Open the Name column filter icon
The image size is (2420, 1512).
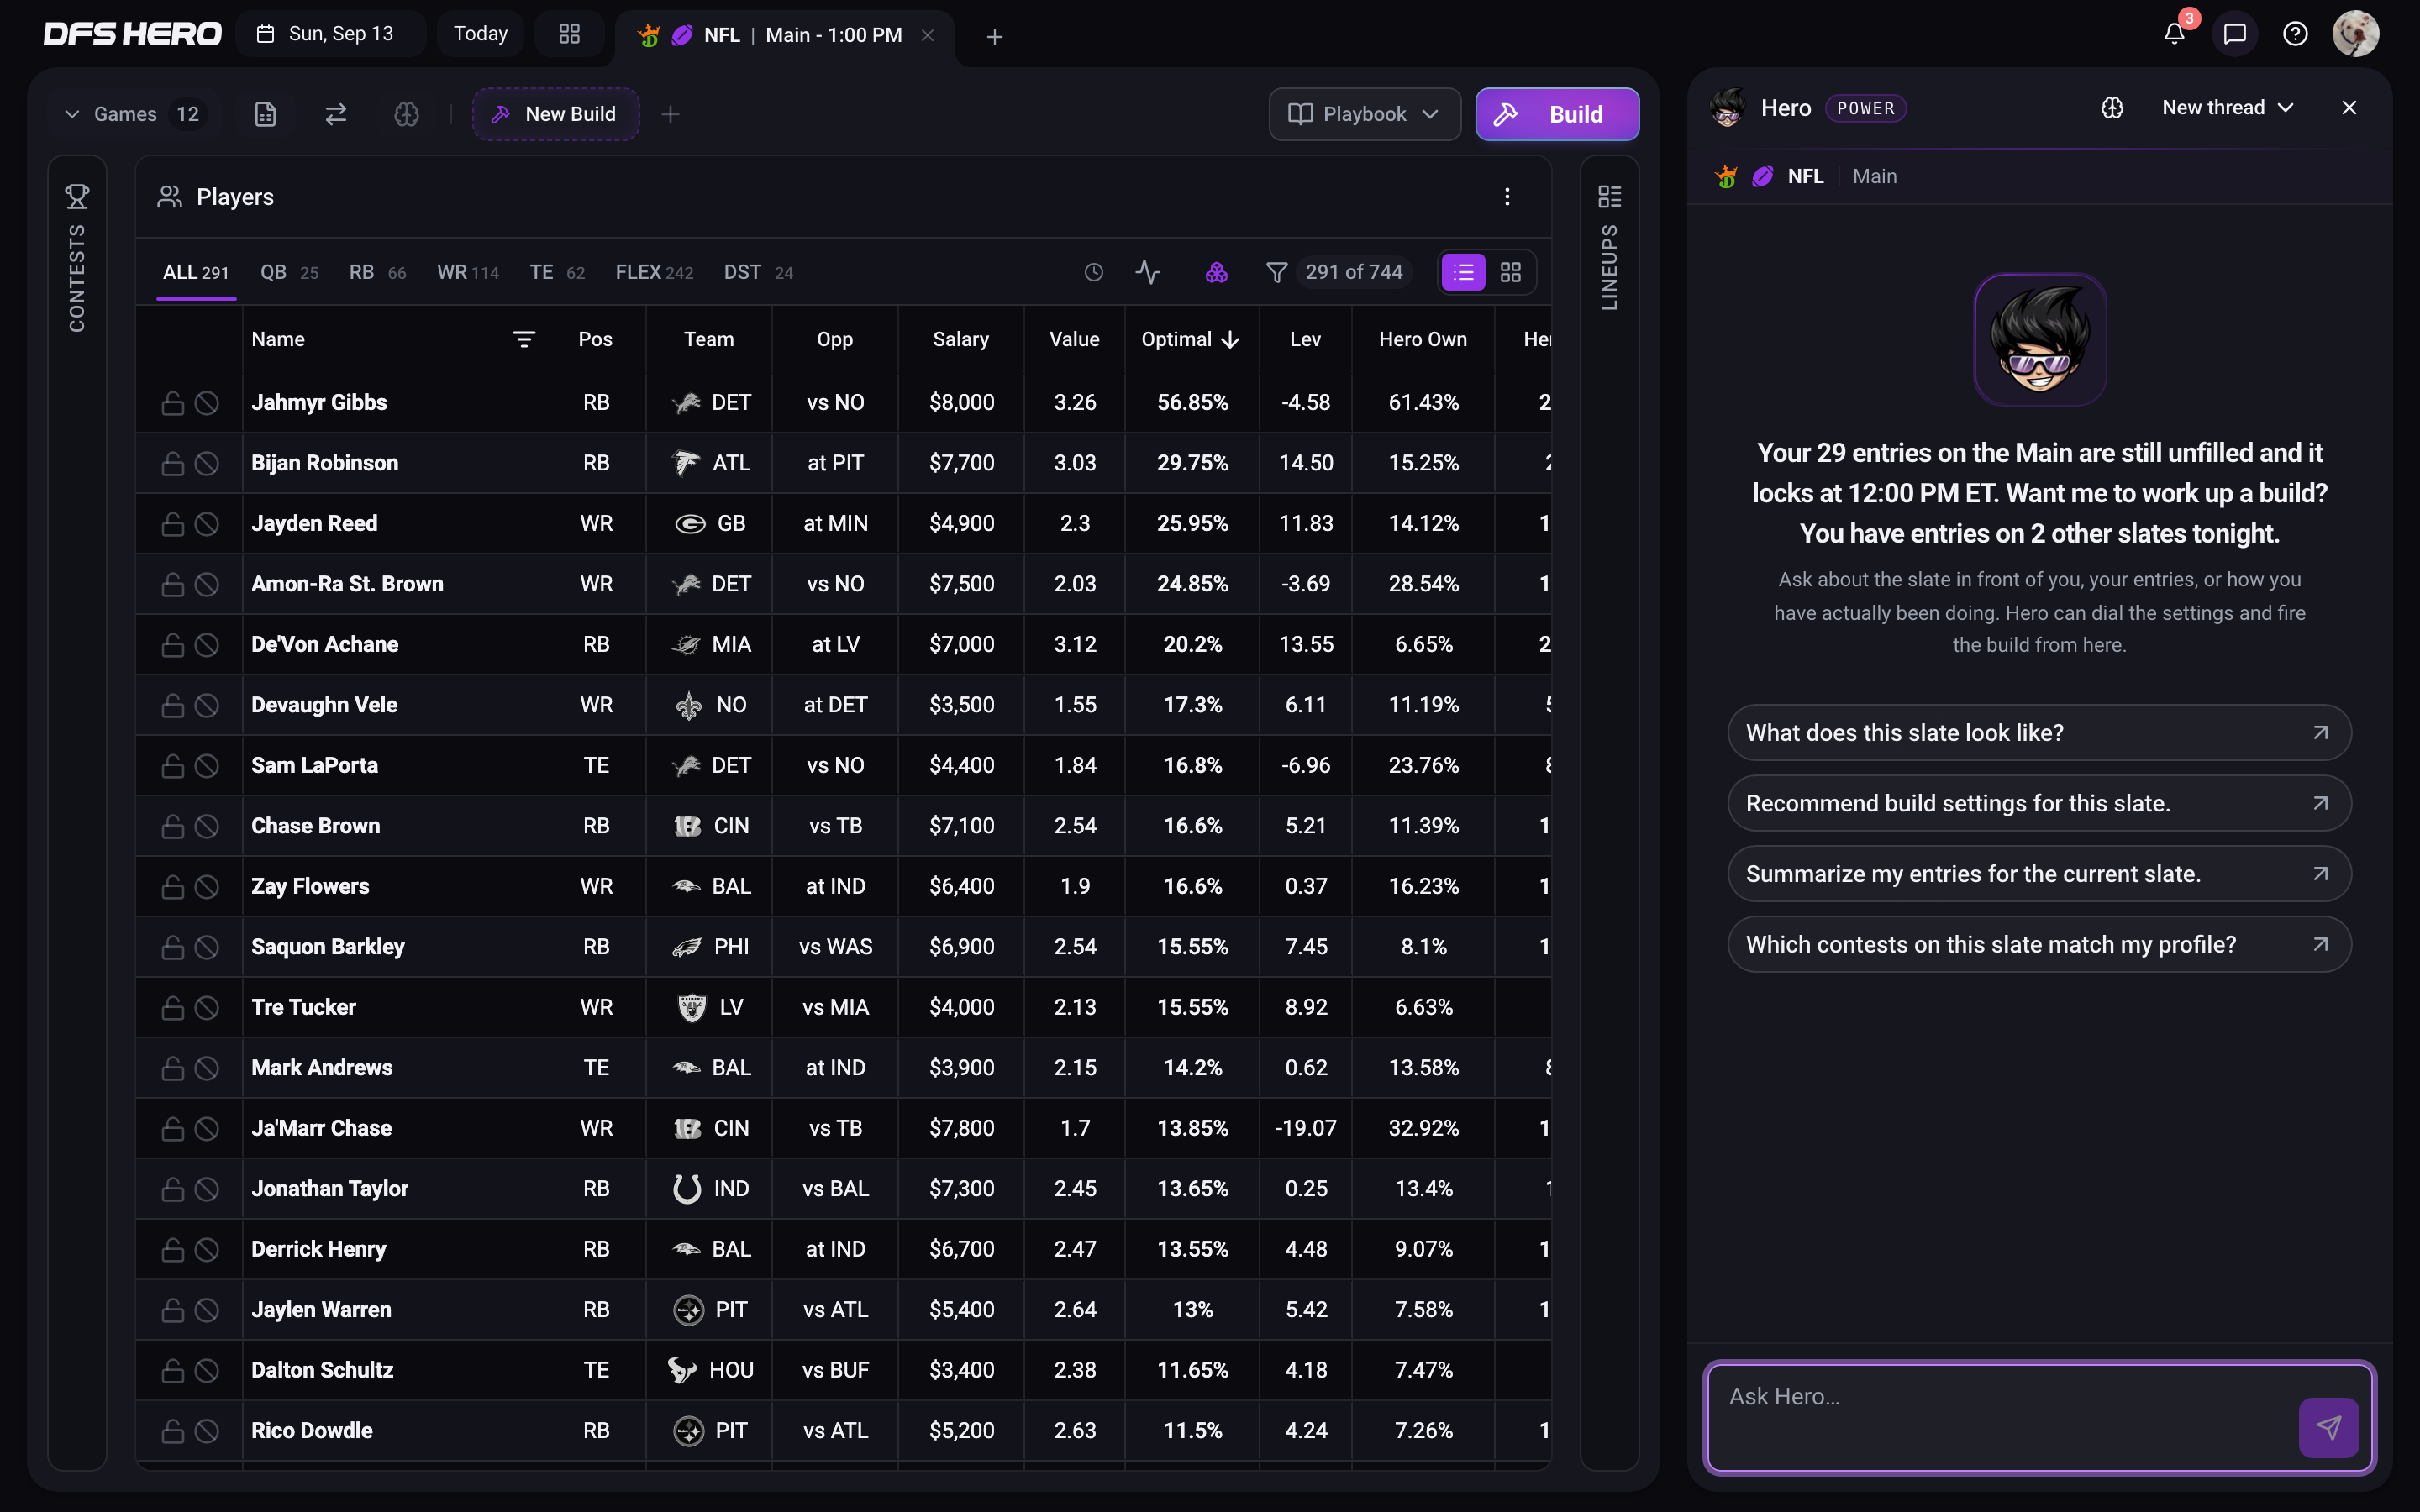point(523,340)
